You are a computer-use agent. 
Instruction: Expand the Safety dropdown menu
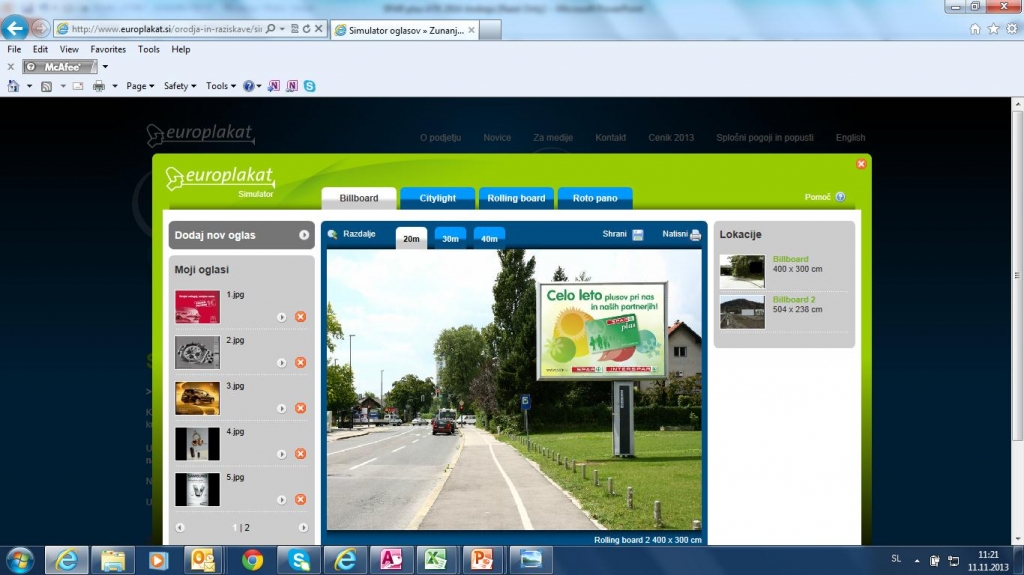coord(180,86)
